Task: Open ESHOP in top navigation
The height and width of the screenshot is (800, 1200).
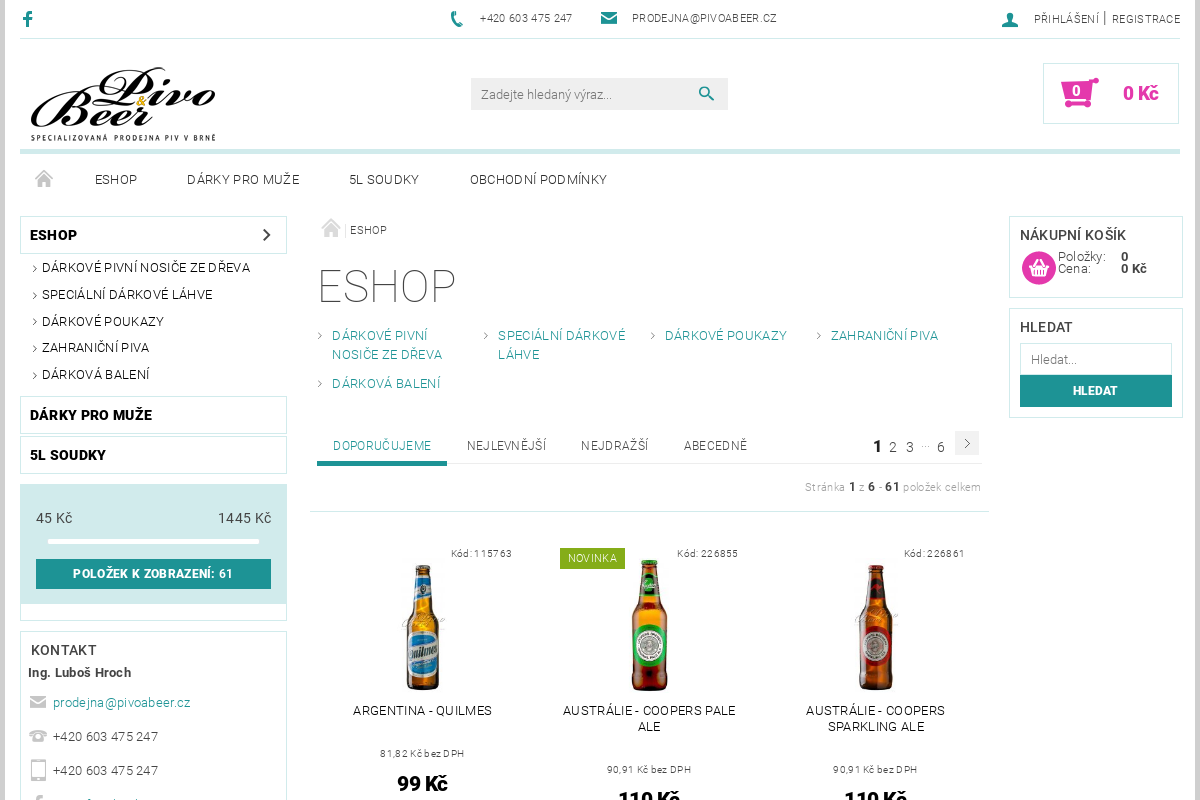Action: pyautogui.click(x=116, y=180)
